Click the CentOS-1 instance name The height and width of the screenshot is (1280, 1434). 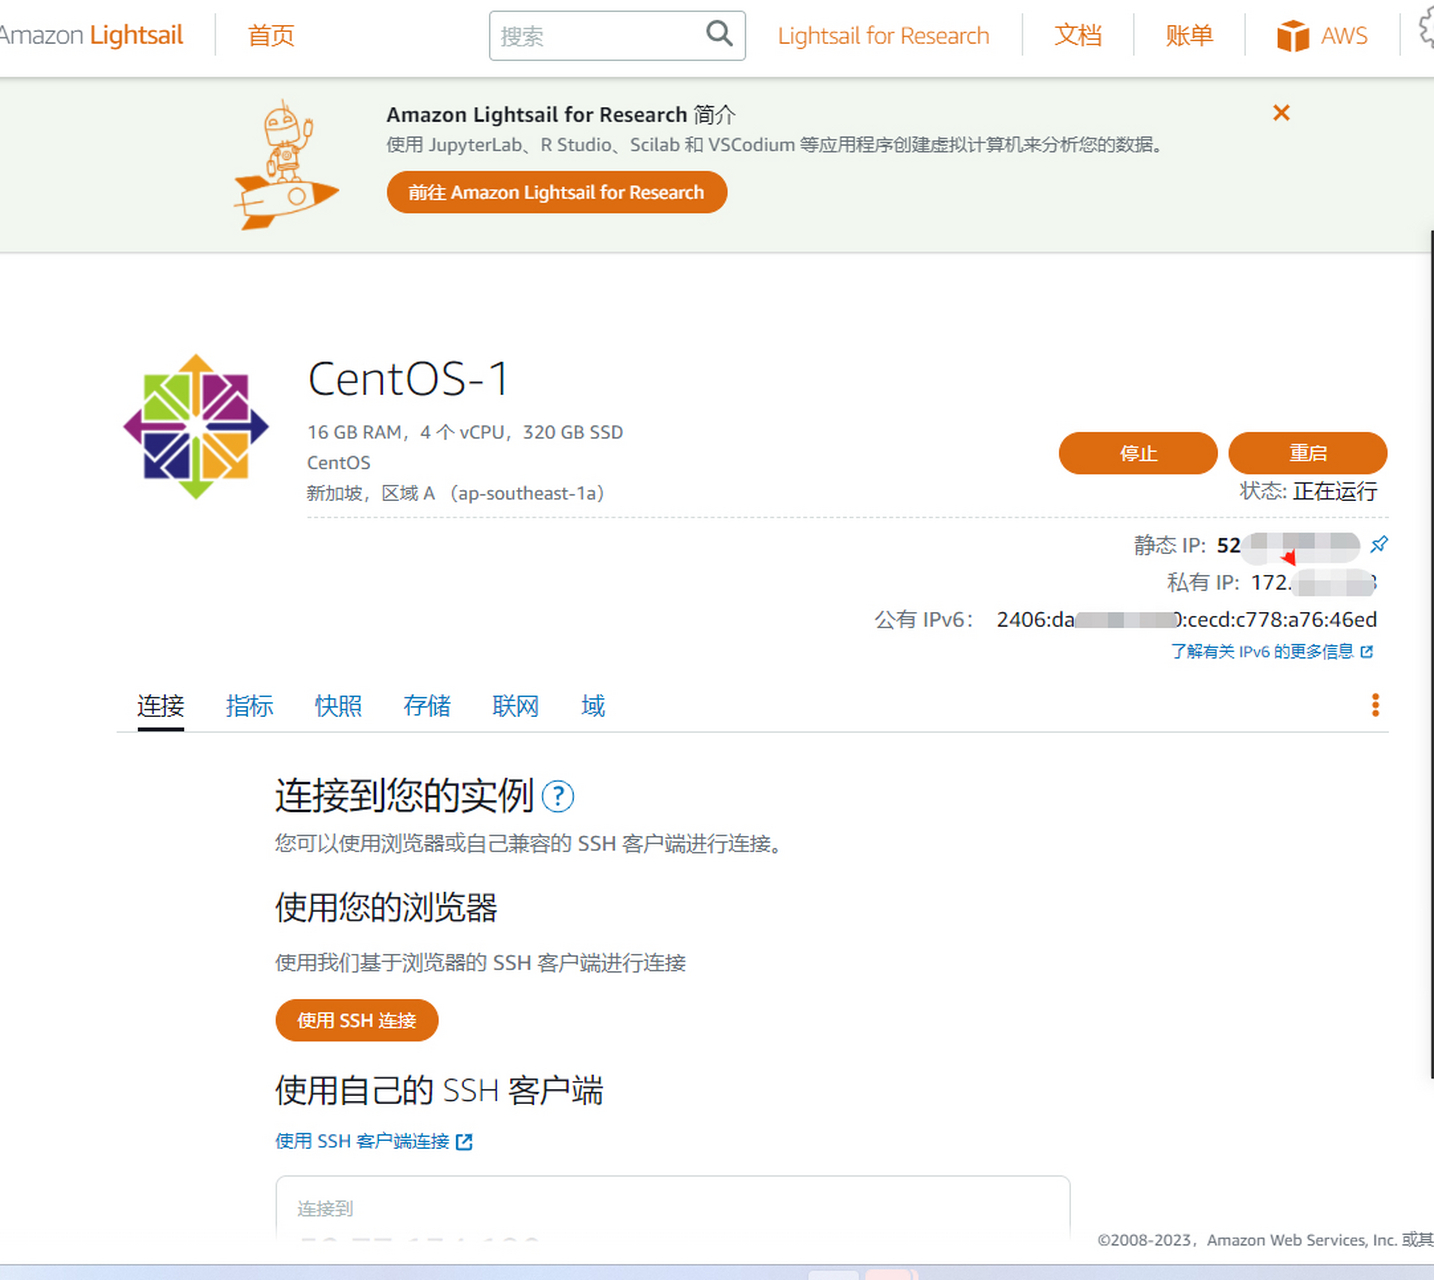click(409, 379)
